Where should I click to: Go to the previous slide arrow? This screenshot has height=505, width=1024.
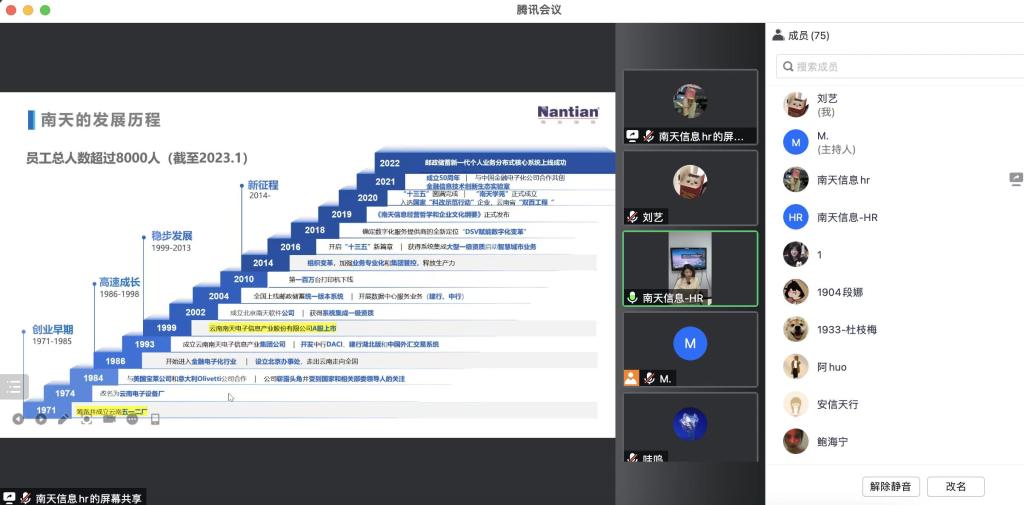click(x=18, y=419)
